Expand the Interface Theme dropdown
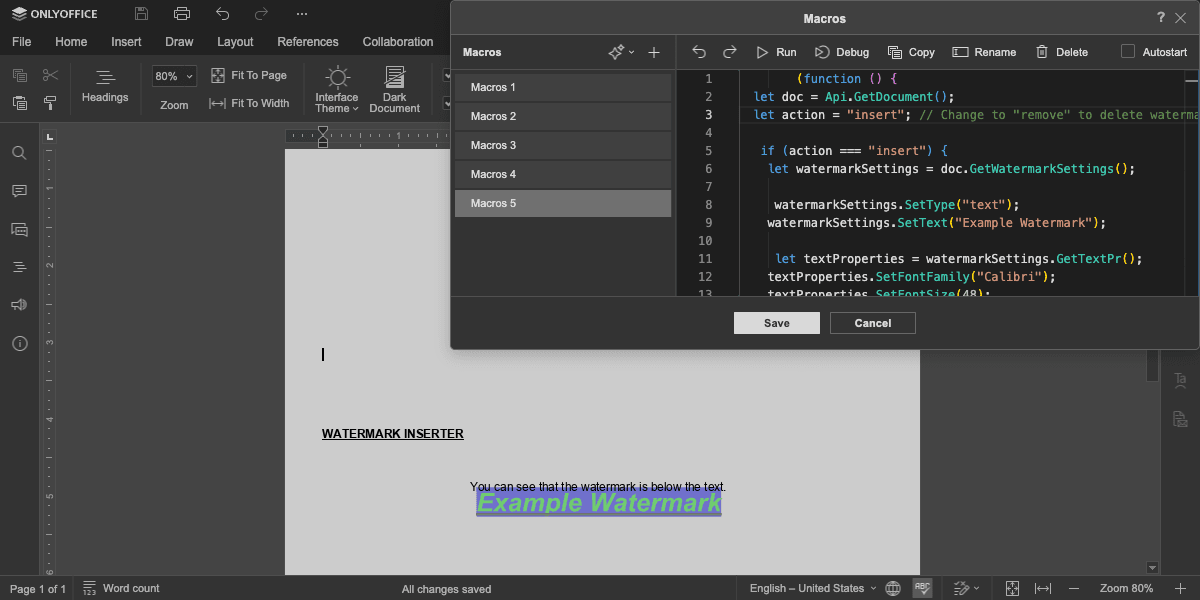The image size is (1200, 600). click(x=337, y=90)
